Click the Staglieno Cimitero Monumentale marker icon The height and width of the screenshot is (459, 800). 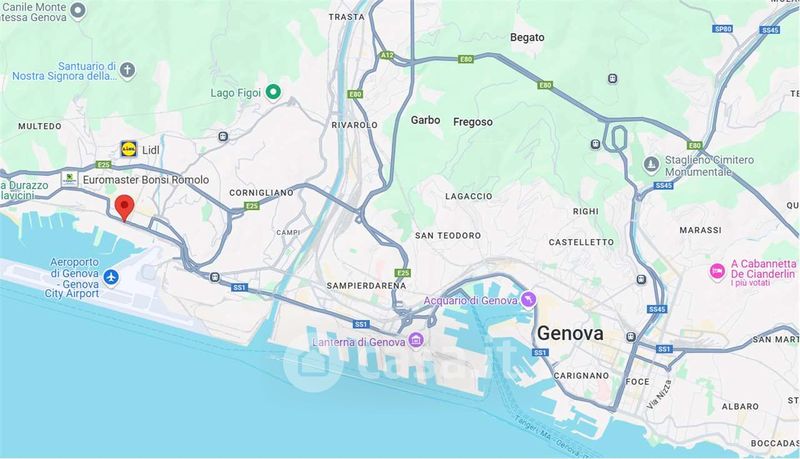tap(651, 165)
